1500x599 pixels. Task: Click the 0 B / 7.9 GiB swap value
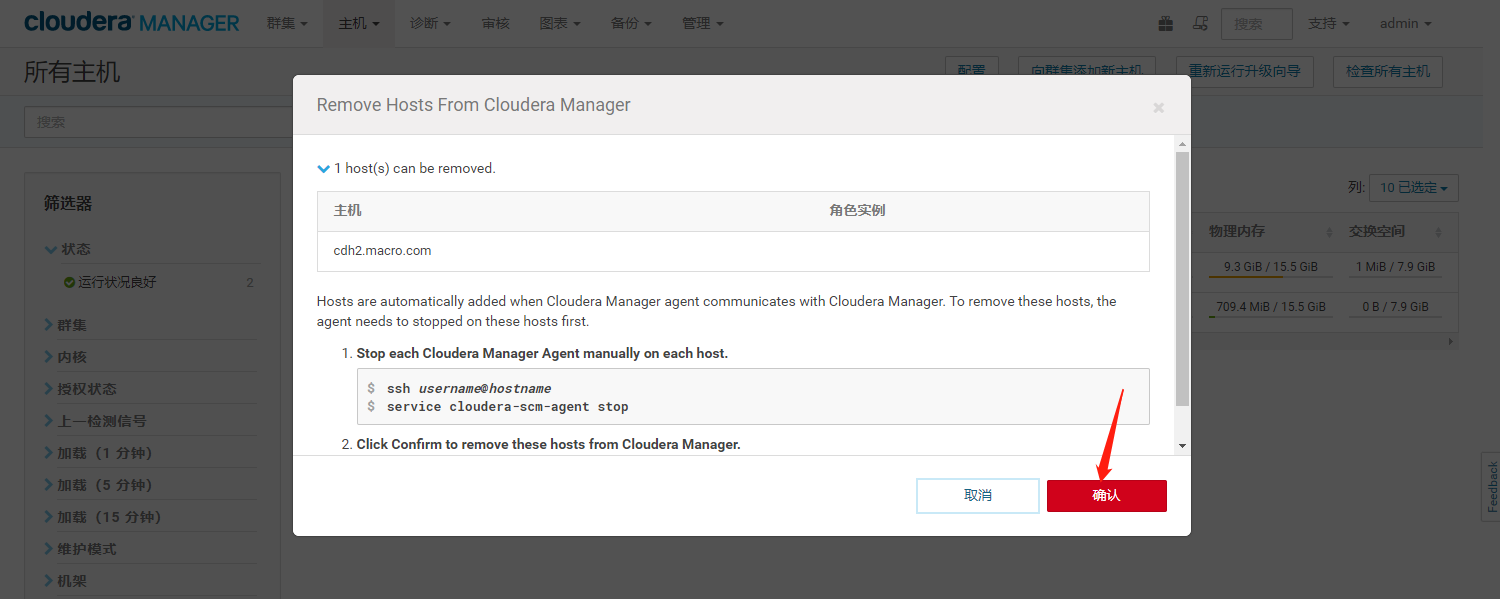point(1395,307)
